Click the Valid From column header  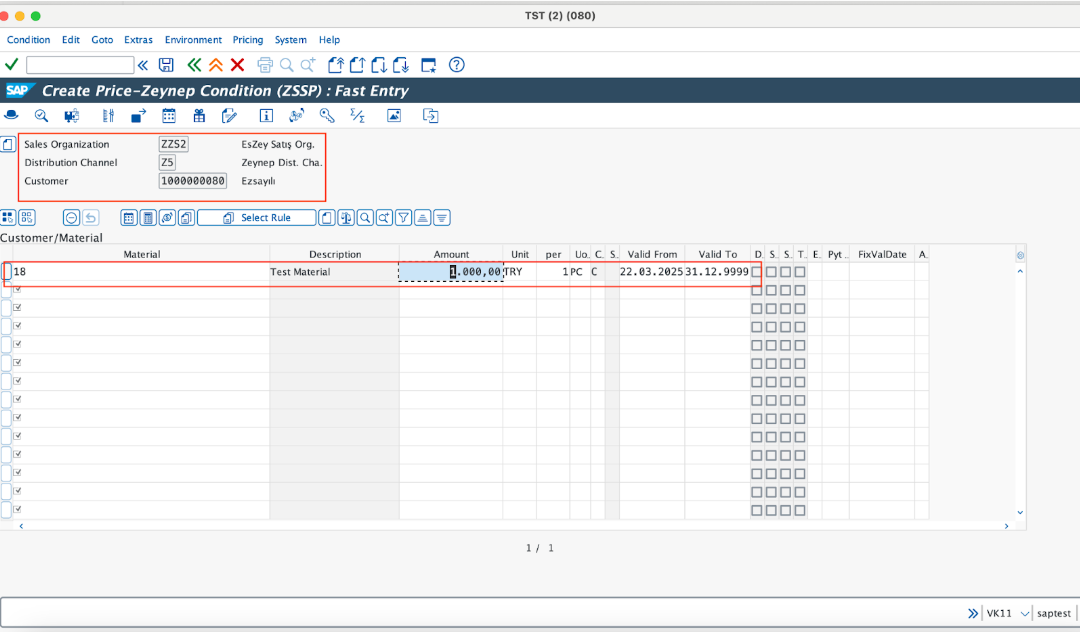pyautogui.click(x=652, y=254)
